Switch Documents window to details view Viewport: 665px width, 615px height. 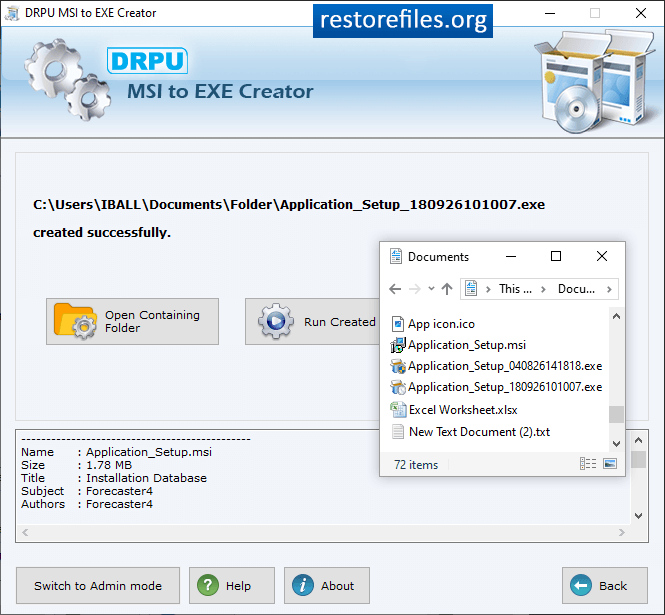pyautogui.click(x=588, y=464)
